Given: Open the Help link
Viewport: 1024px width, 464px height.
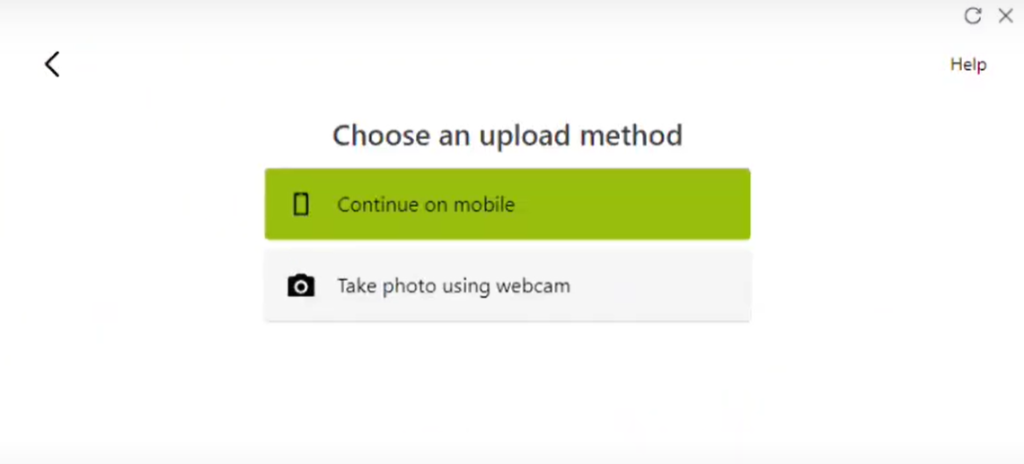Looking at the screenshot, I should coord(968,64).
